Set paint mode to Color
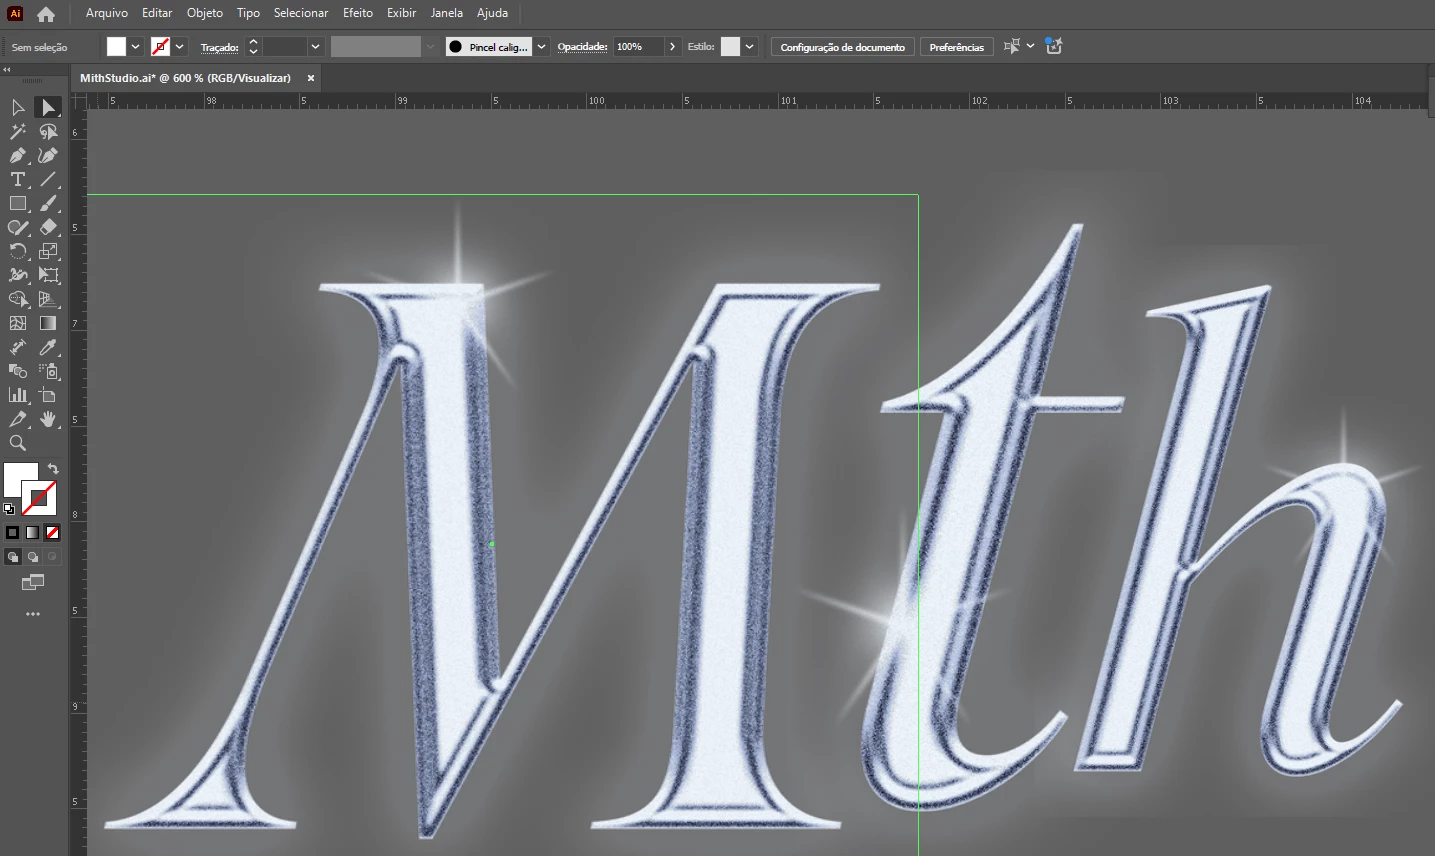1435x856 pixels. tap(13, 533)
